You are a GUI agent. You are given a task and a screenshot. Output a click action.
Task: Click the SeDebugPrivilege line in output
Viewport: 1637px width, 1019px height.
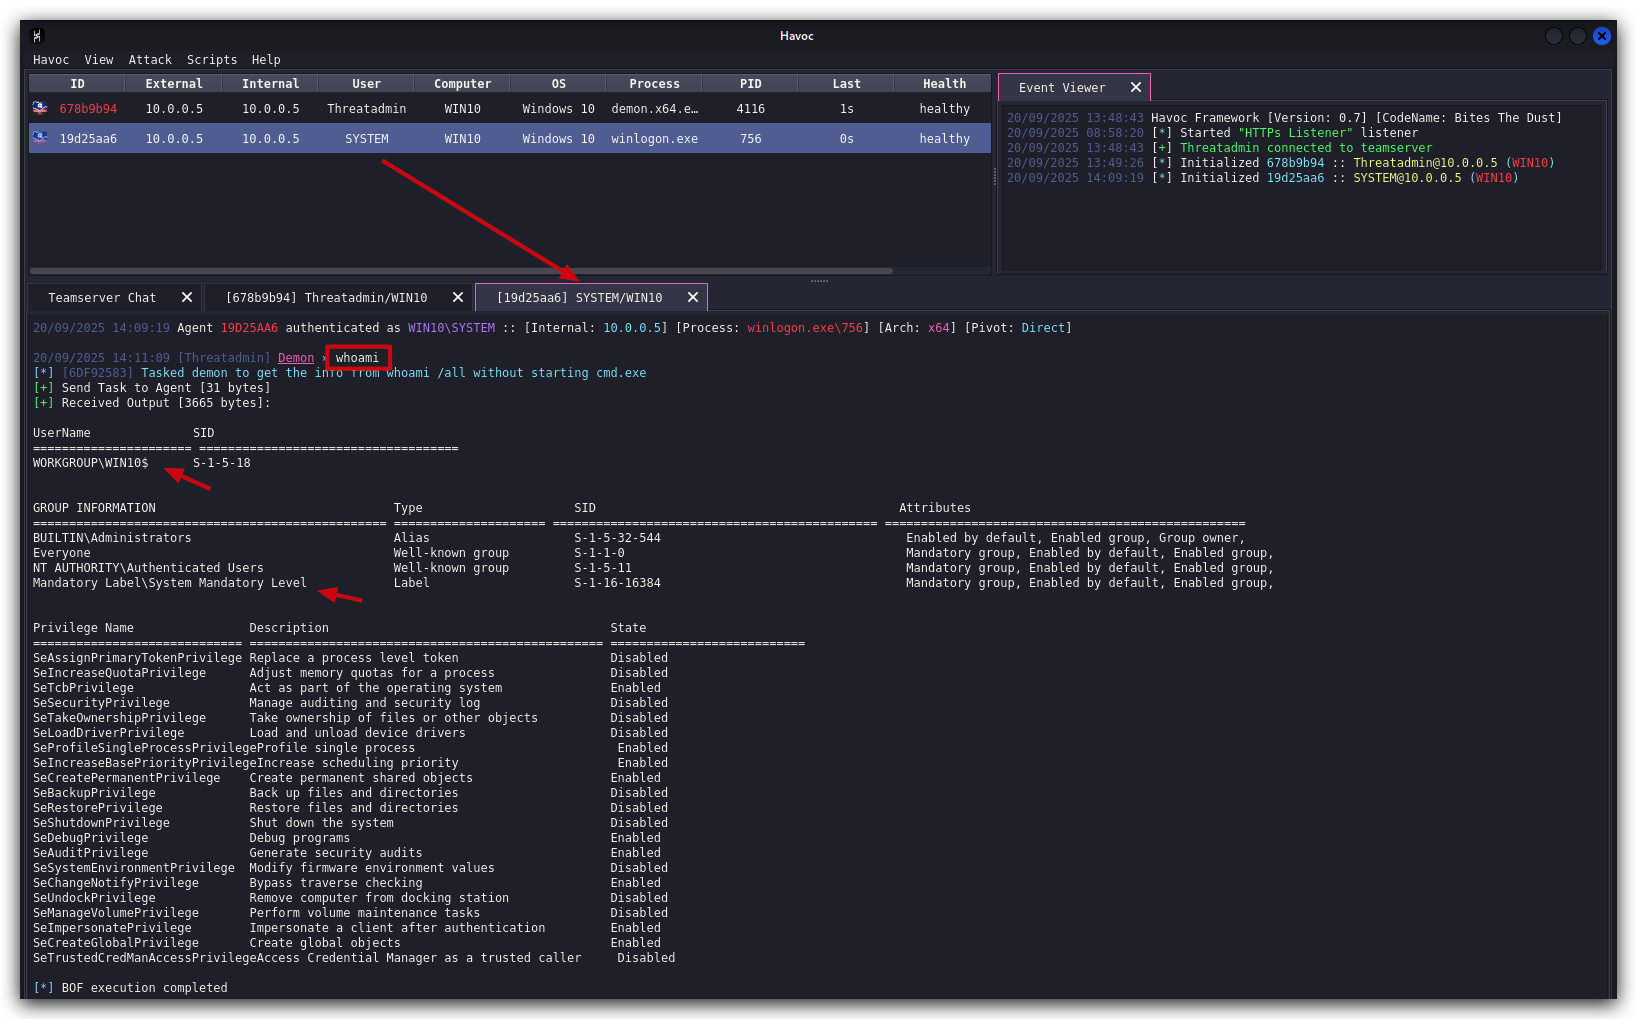tap(347, 838)
